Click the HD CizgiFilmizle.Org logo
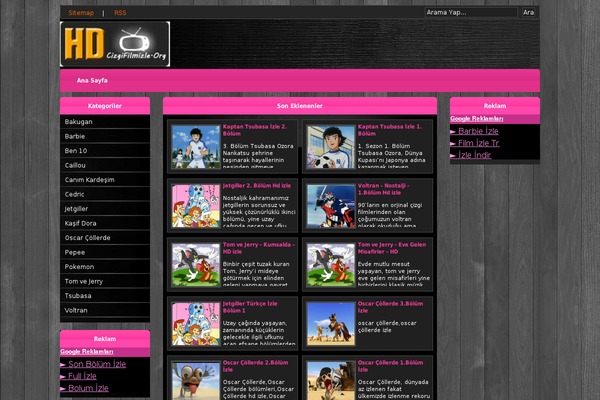 [x=115, y=44]
